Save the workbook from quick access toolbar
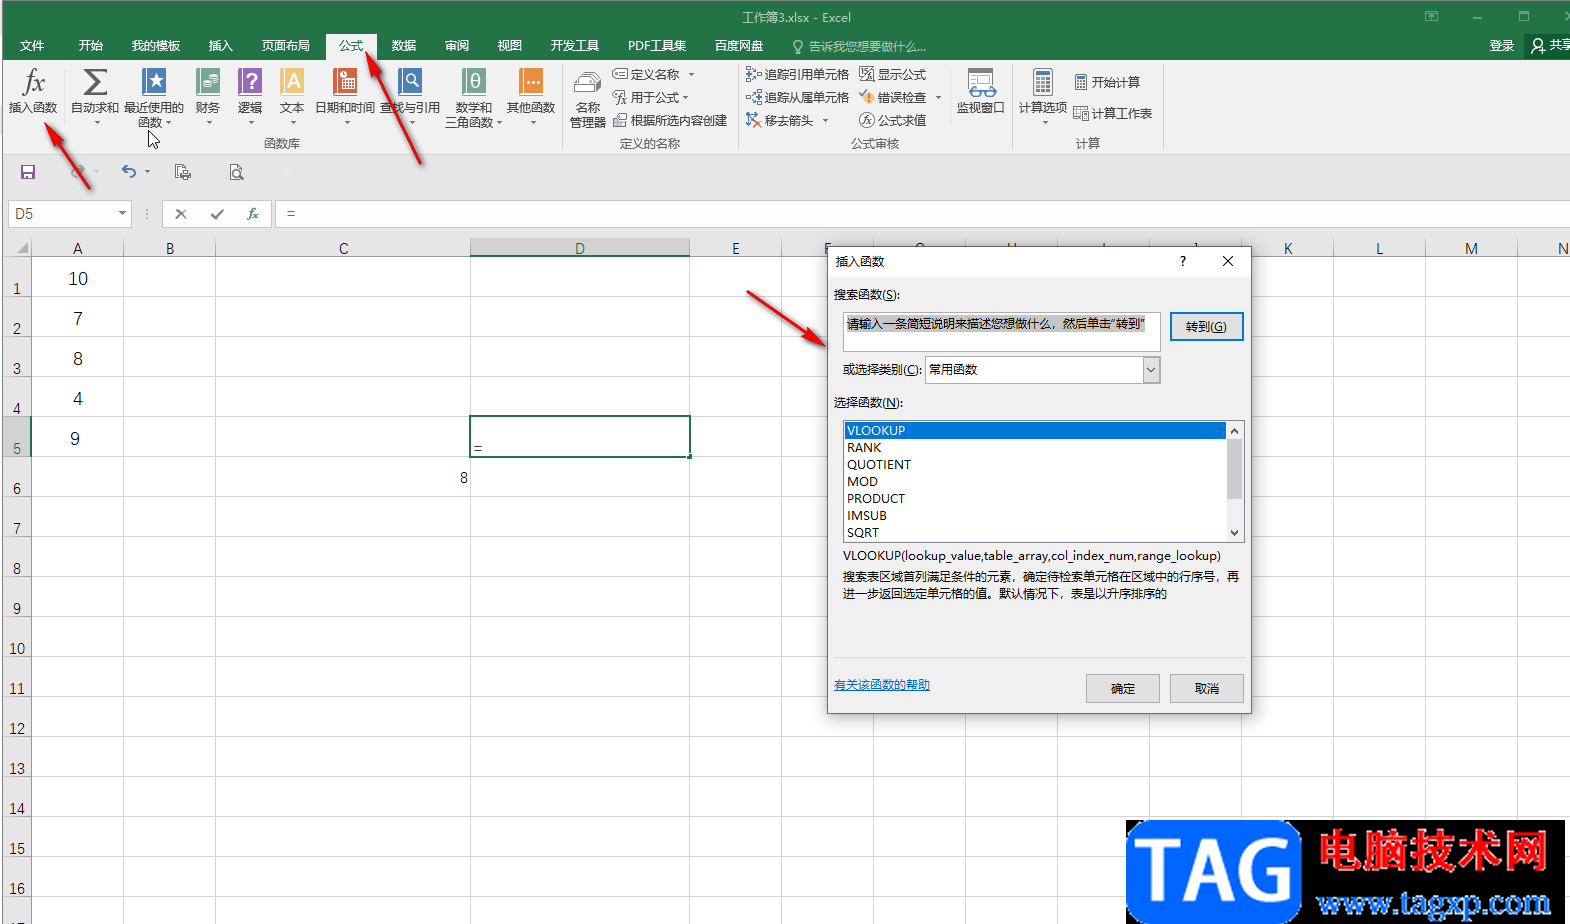The width and height of the screenshot is (1570, 924). click(28, 172)
